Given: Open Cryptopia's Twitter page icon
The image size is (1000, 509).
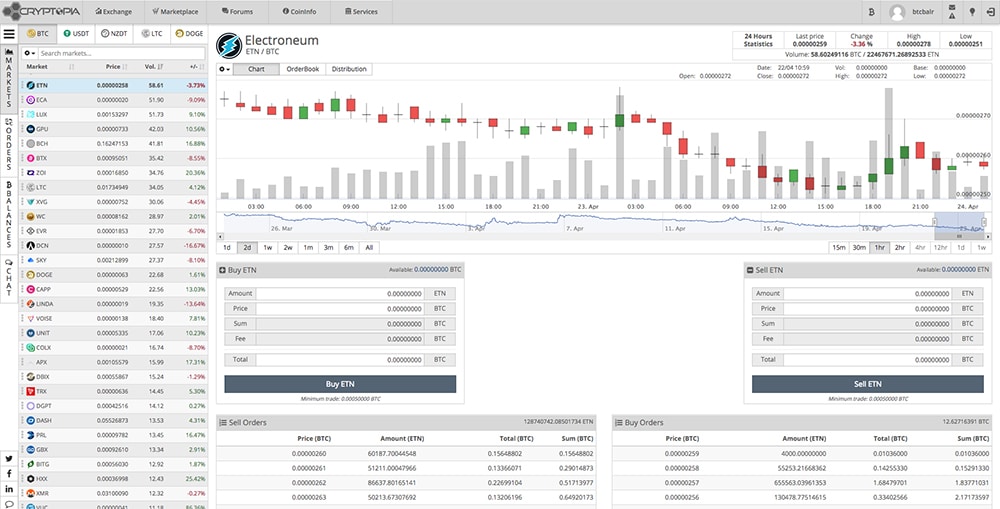Looking at the screenshot, I should (9, 459).
